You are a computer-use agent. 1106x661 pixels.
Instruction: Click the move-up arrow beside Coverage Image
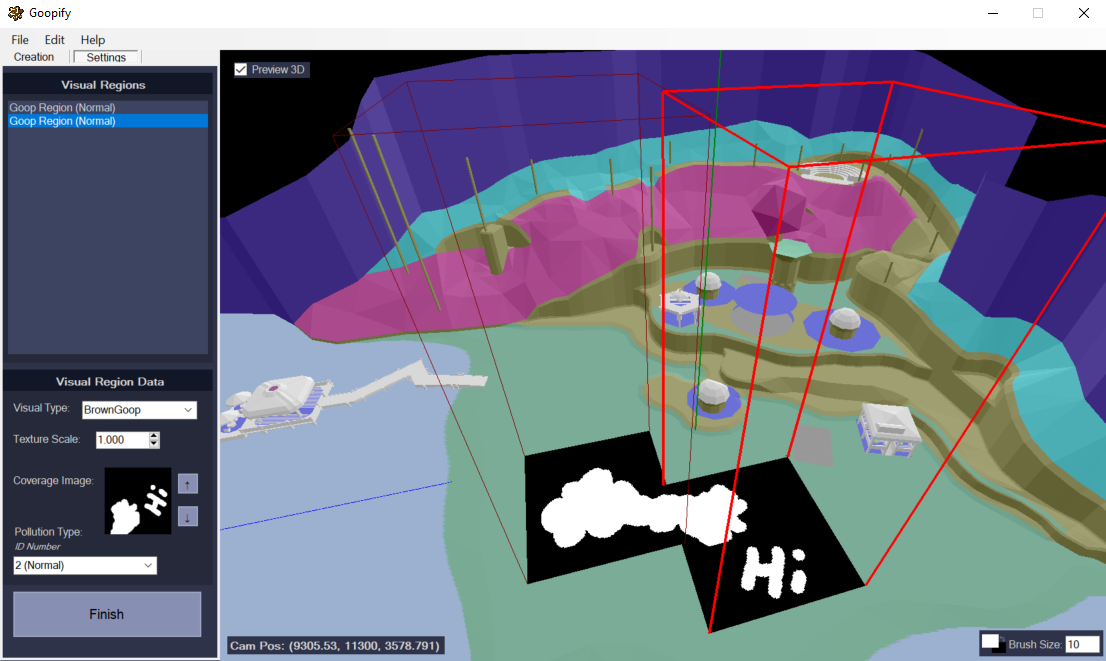coord(188,484)
